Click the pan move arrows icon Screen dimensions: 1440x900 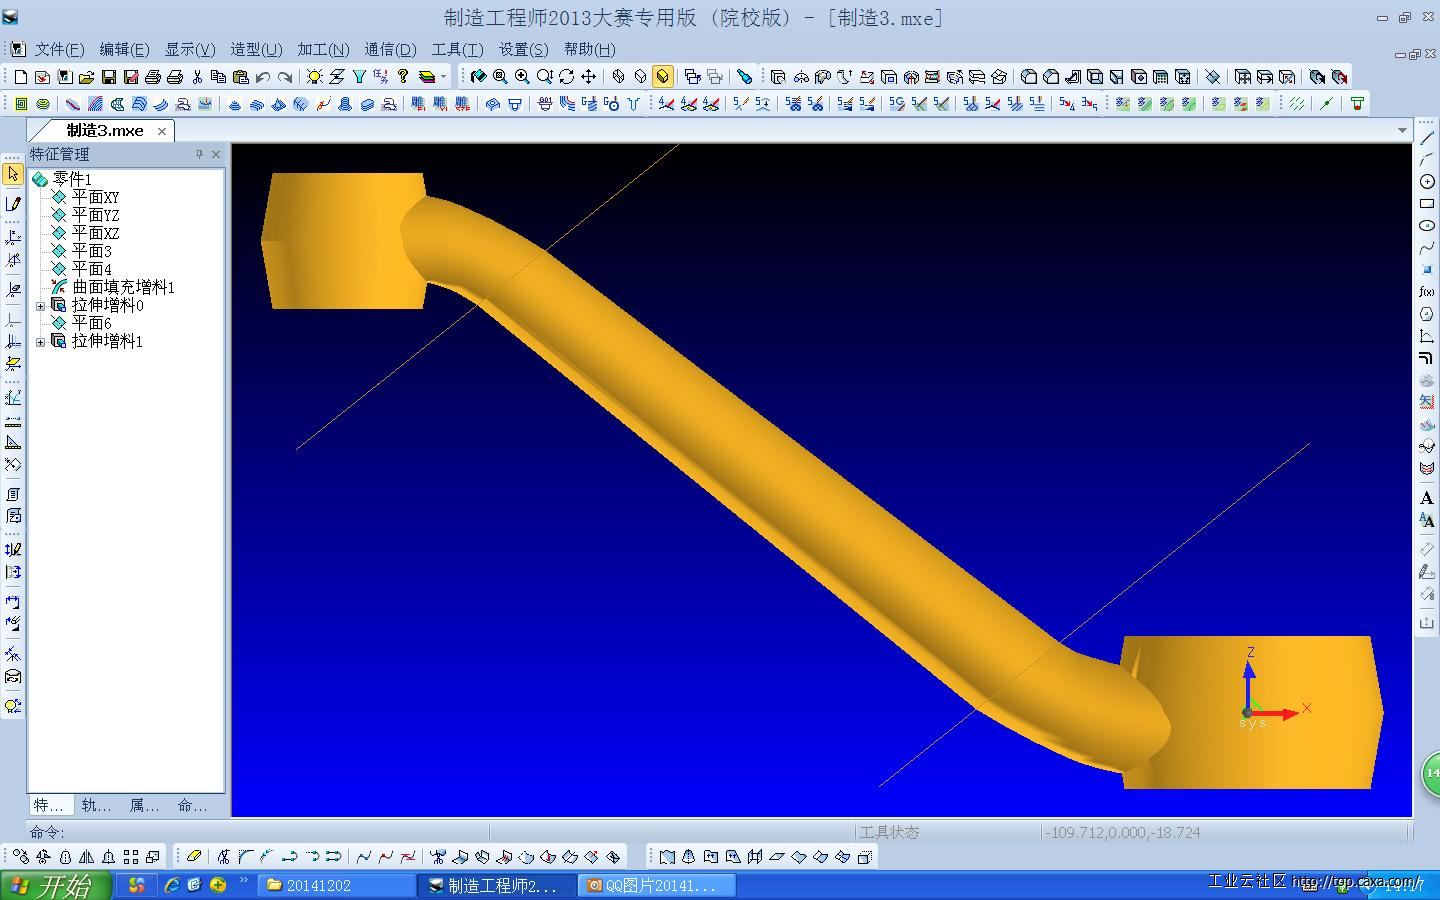pos(589,76)
